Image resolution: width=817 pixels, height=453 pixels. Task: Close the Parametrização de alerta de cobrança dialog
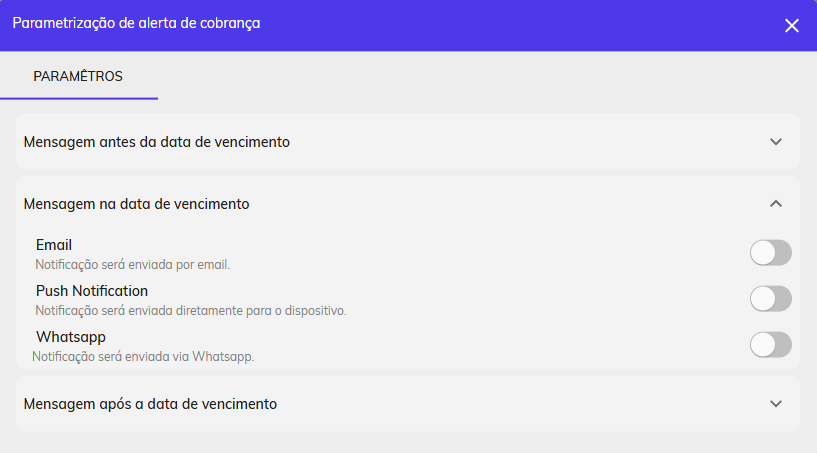[x=791, y=26]
